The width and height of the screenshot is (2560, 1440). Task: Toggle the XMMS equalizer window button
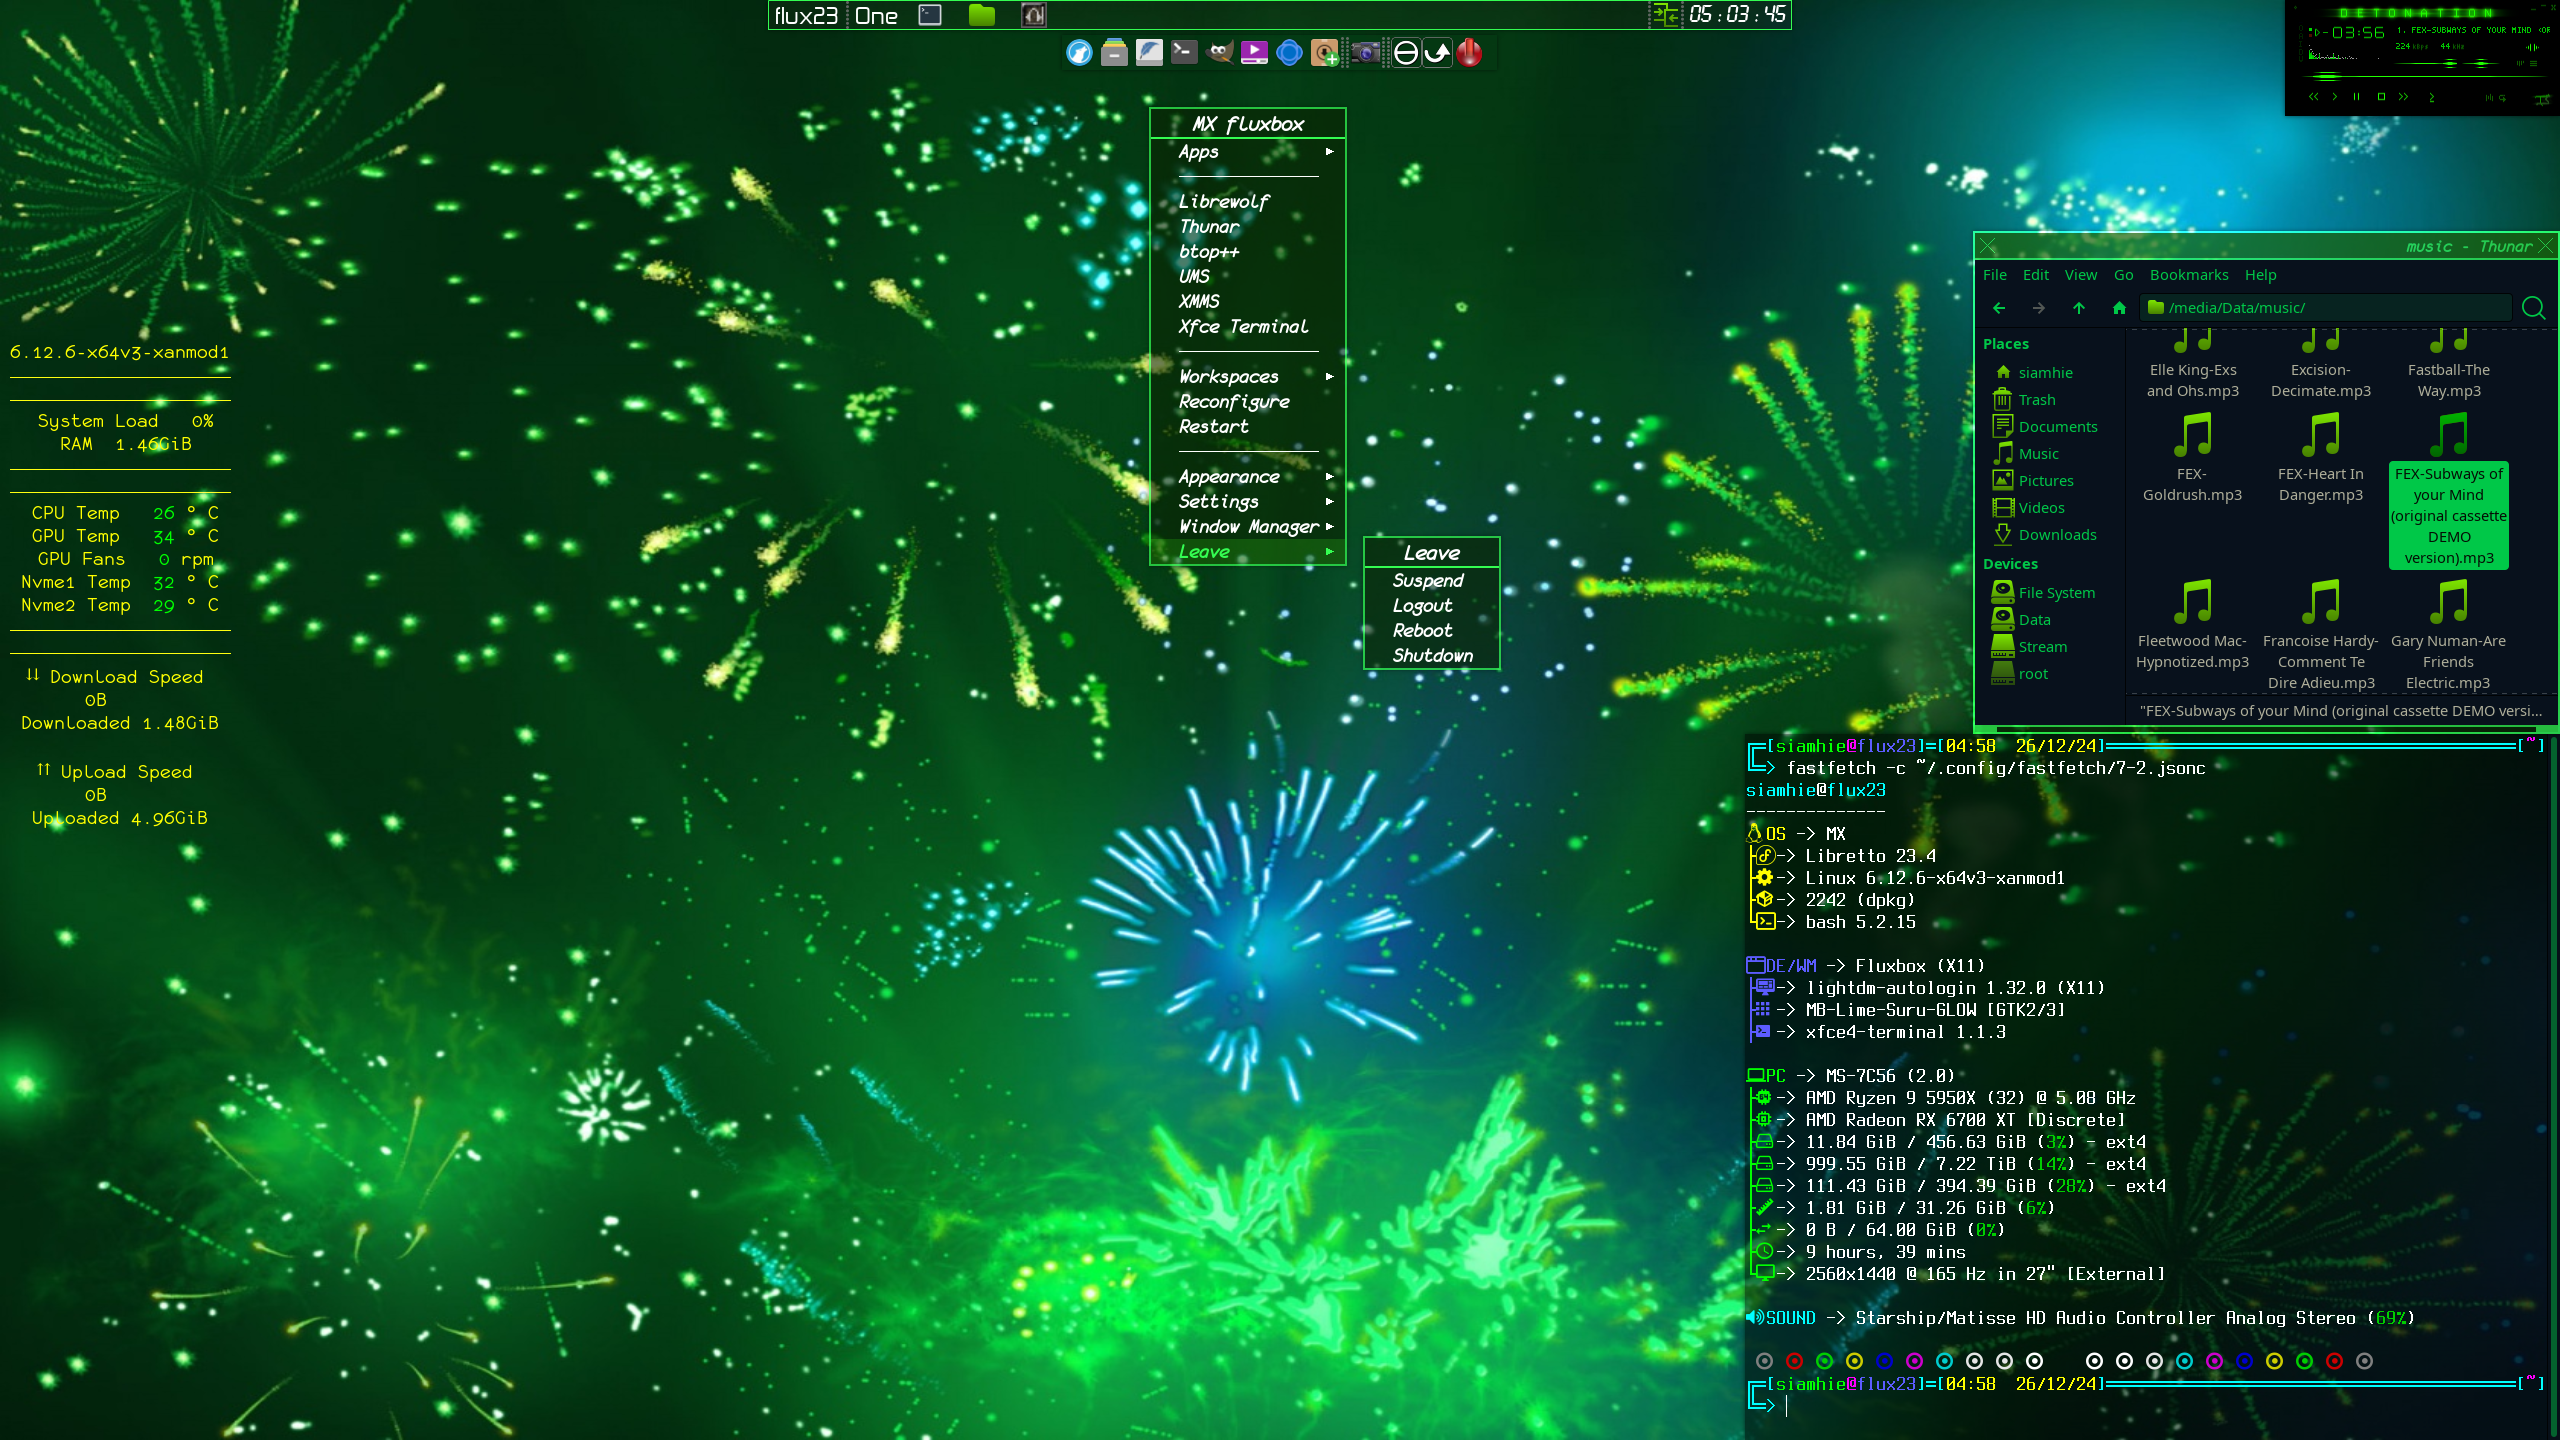click(2520, 63)
